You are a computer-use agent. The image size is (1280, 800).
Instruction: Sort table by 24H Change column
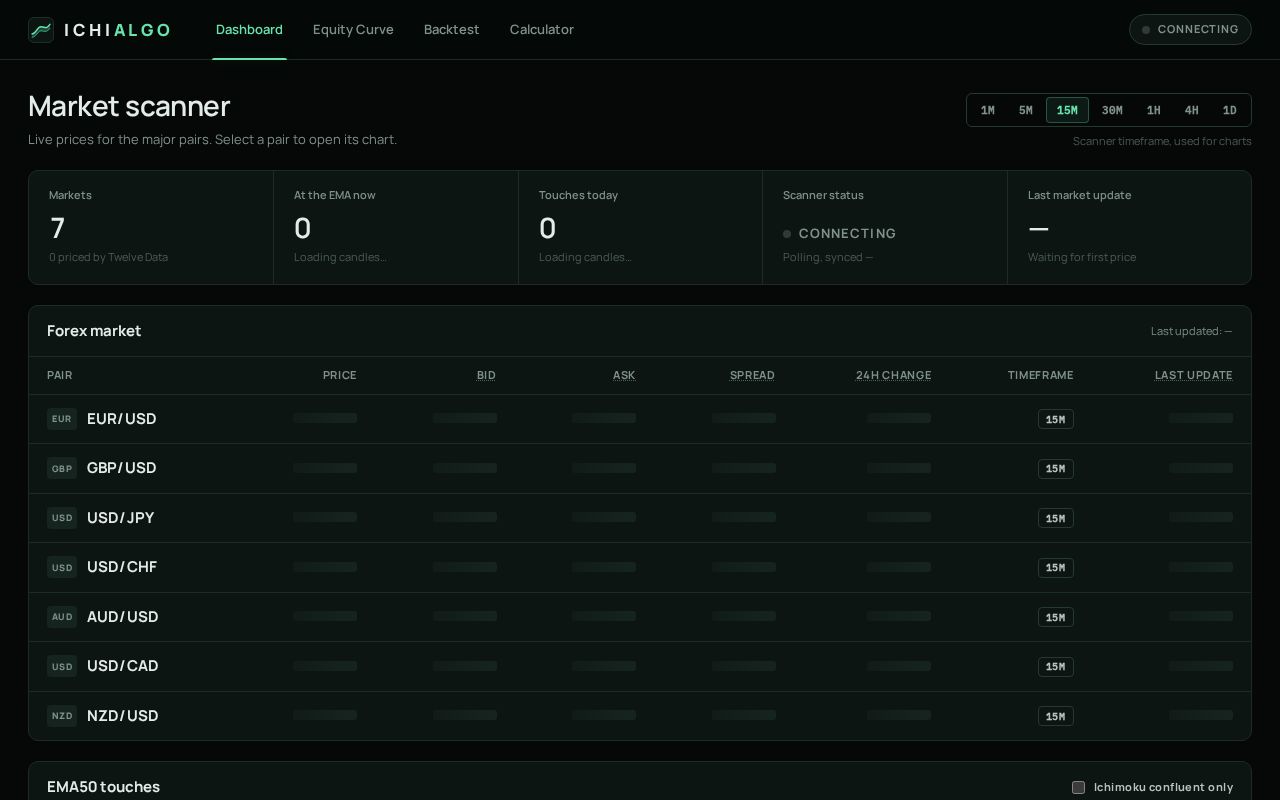893,375
